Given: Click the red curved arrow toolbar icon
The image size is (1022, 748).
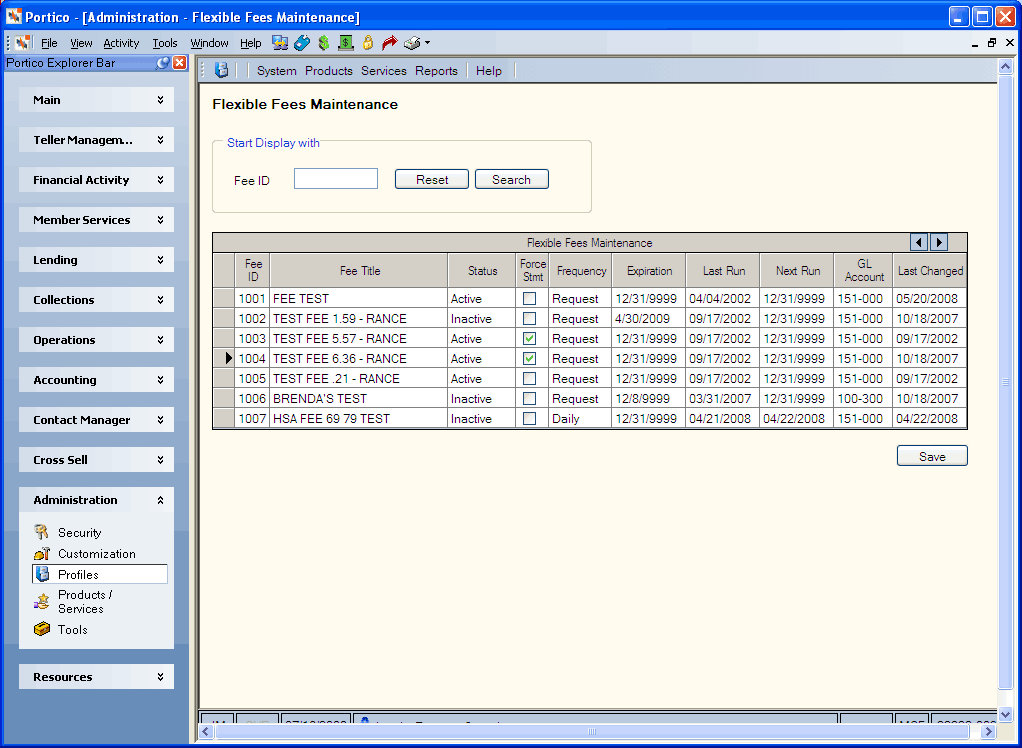Looking at the screenshot, I should 389,43.
